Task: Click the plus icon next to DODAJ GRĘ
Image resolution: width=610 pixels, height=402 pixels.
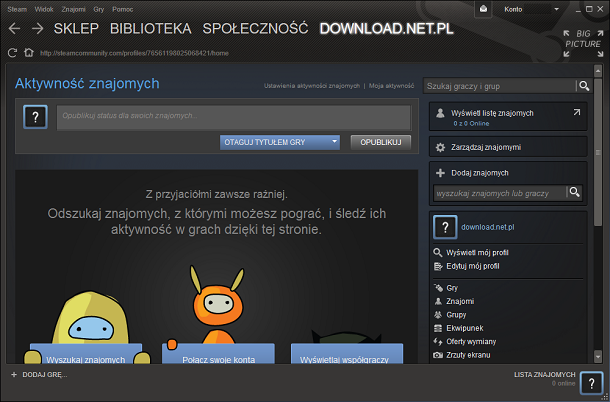Action: pyautogui.click(x=14, y=375)
